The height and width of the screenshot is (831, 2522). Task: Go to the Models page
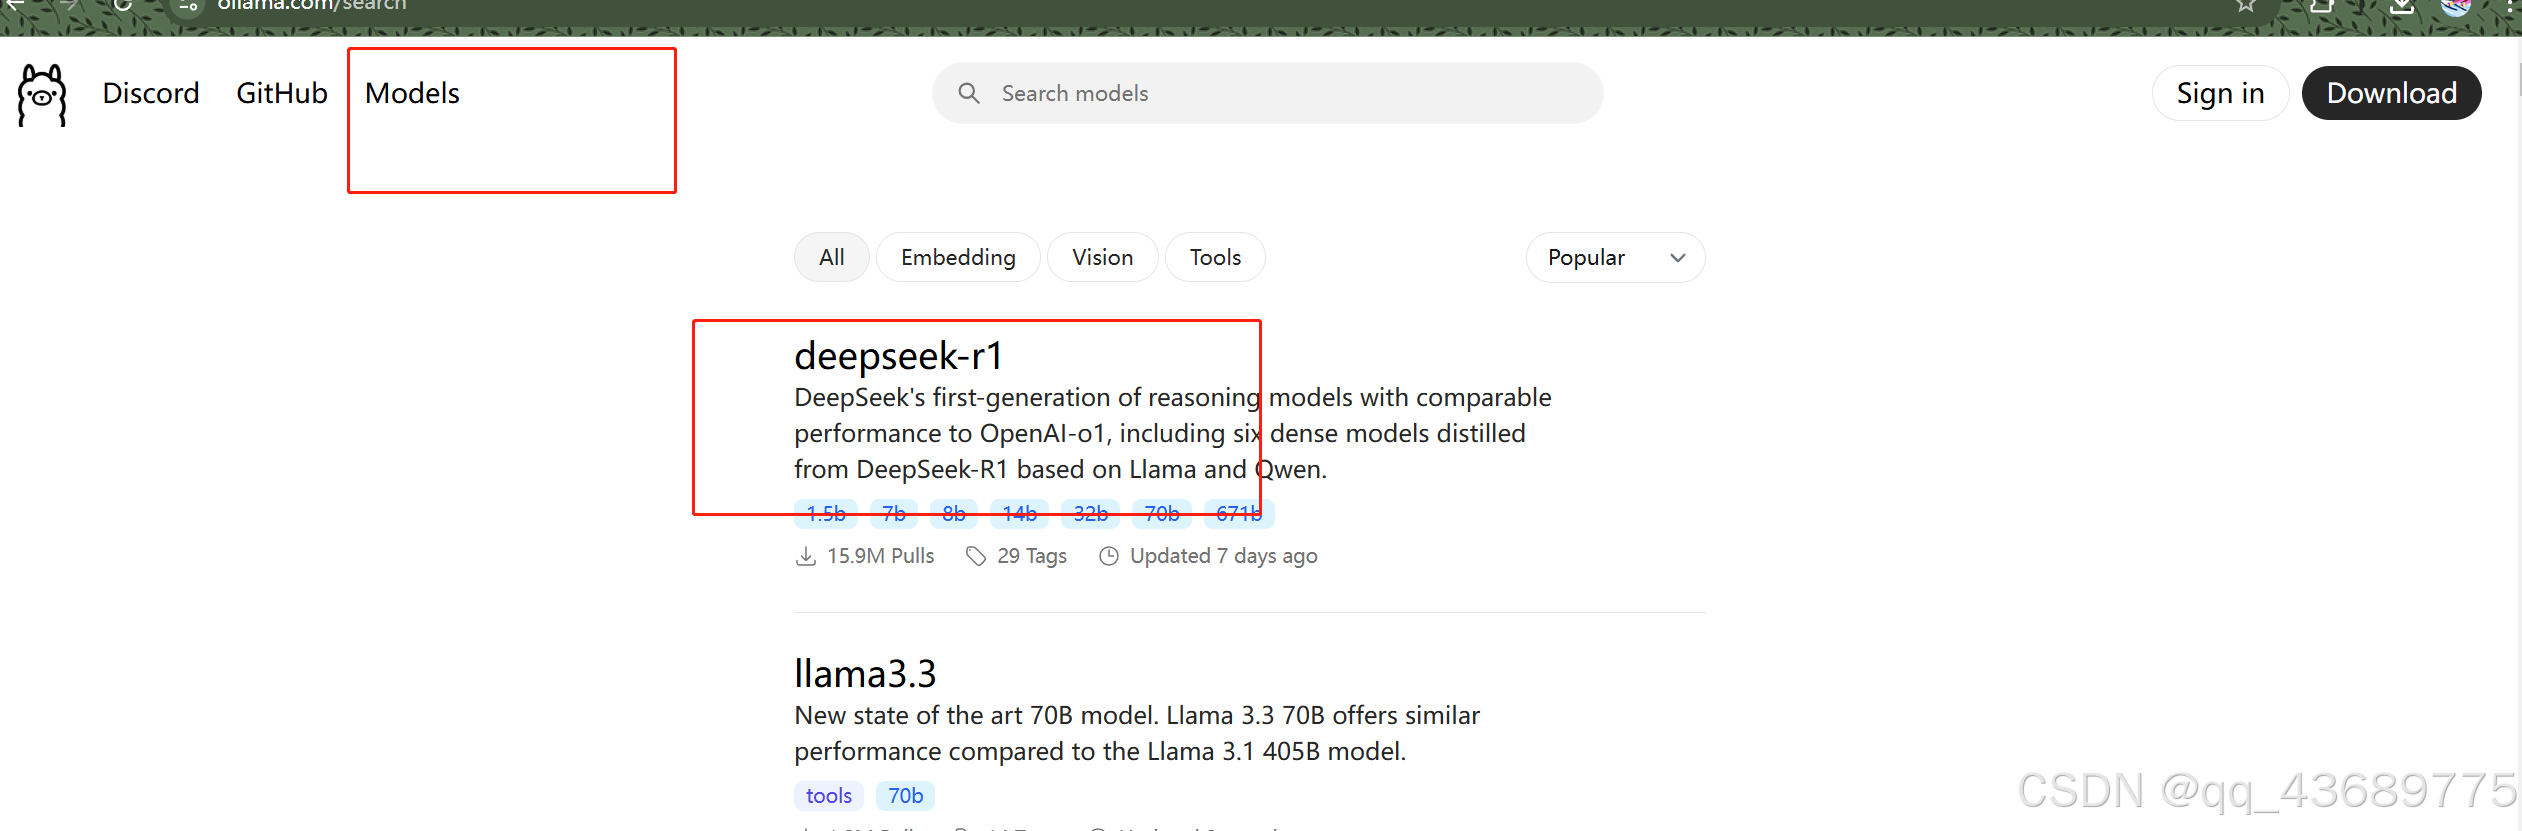(x=412, y=93)
